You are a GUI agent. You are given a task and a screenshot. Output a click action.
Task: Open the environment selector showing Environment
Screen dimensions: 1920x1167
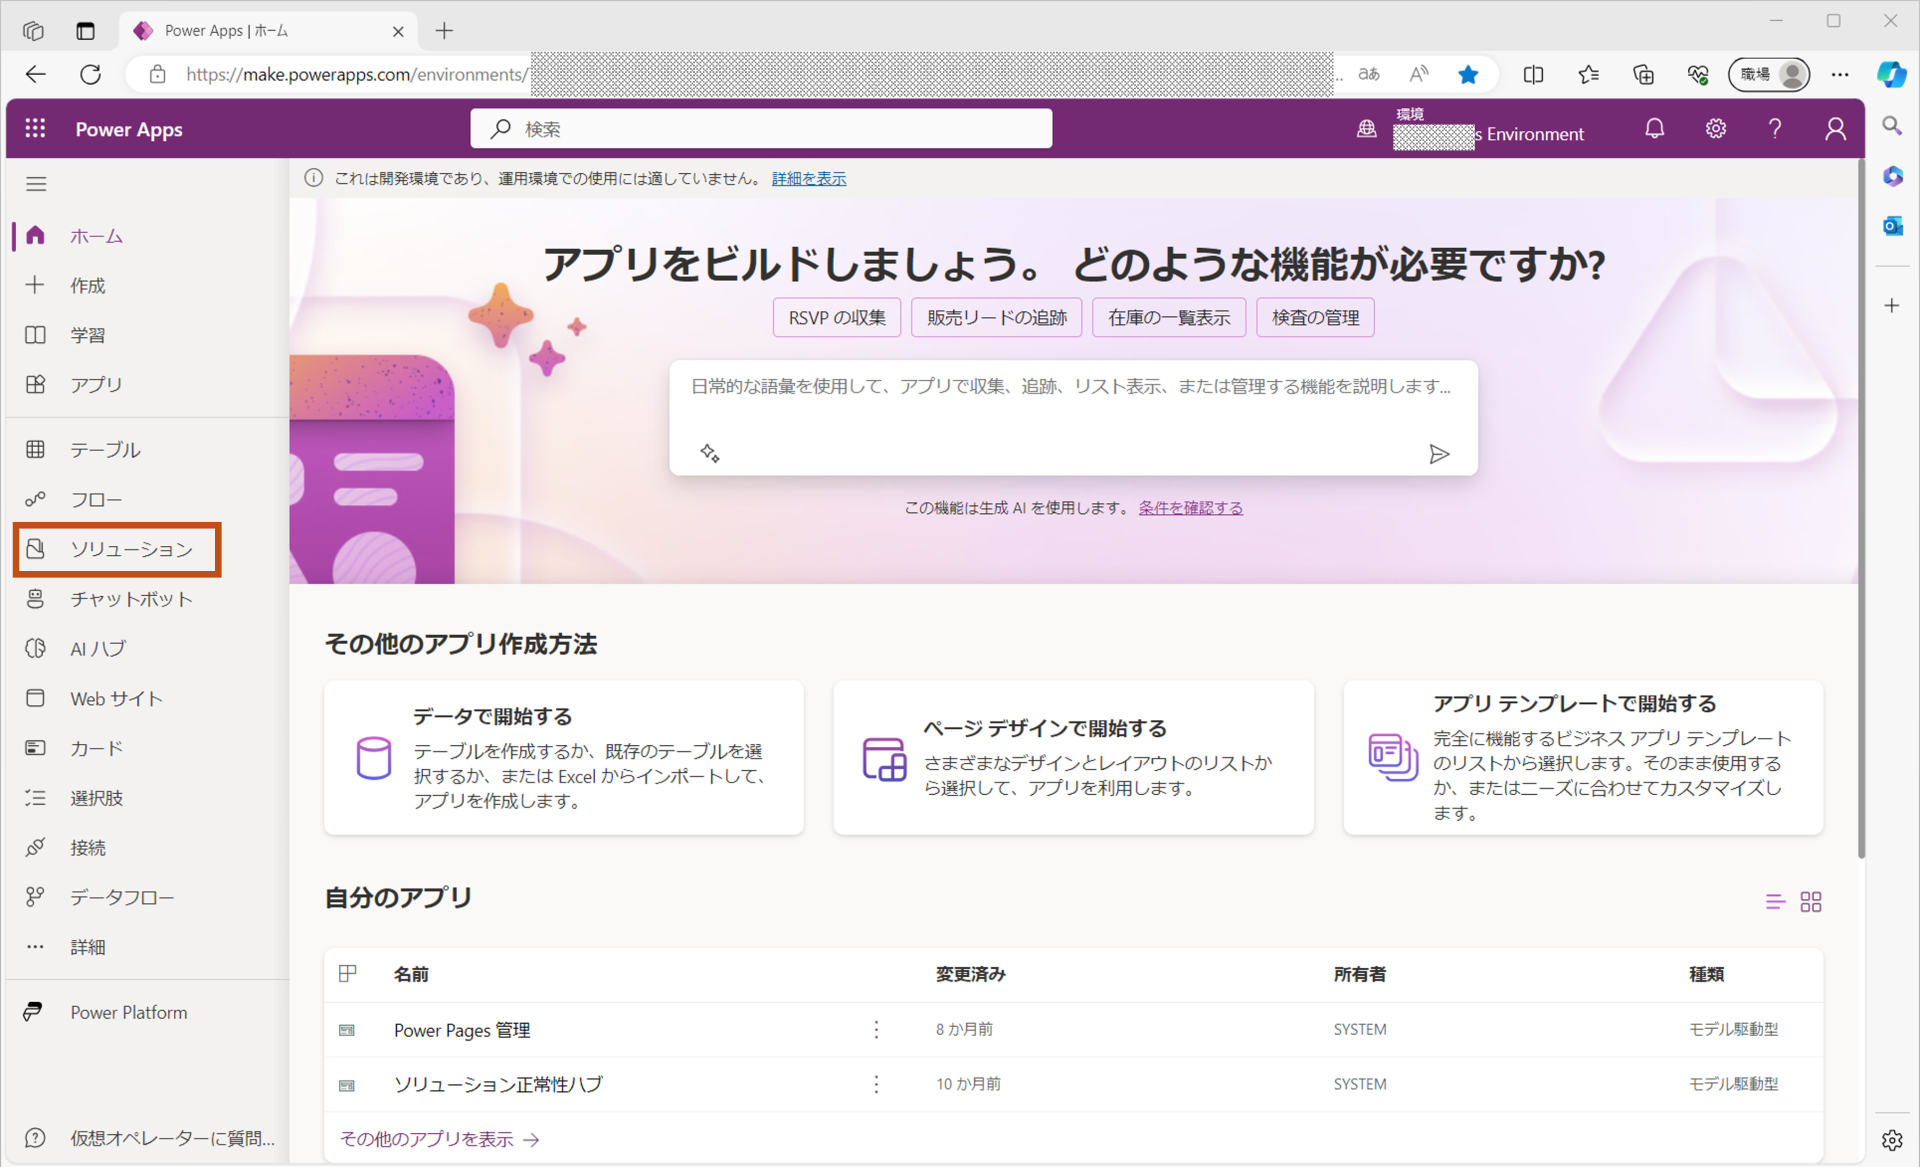click(1489, 129)
